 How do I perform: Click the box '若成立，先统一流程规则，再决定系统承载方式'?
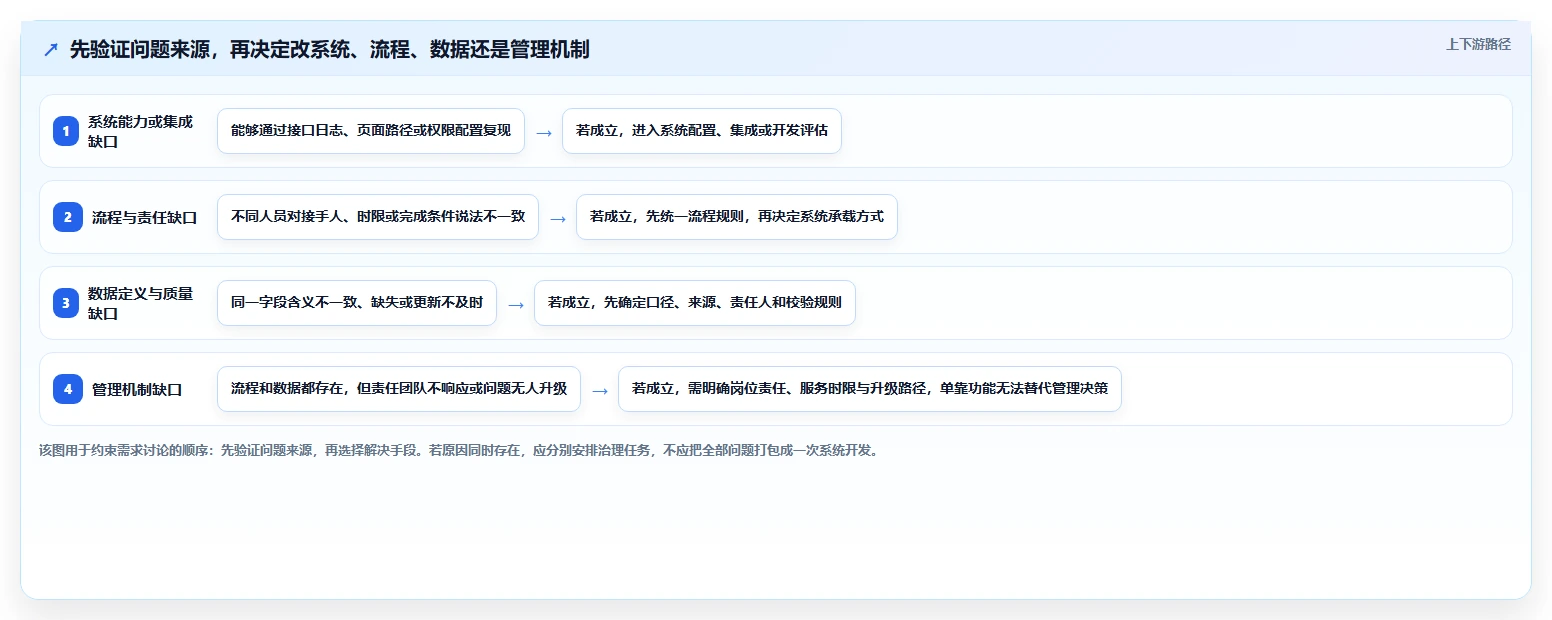737,217
